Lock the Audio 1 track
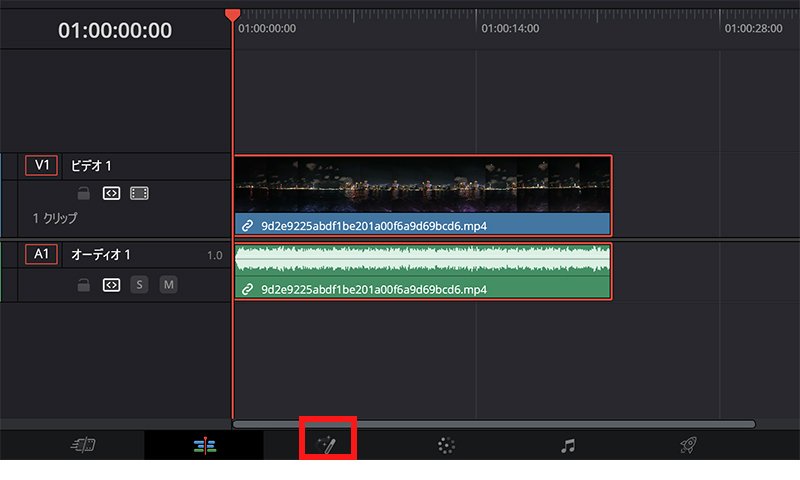The height and width of the screenshot is (480, 800). [84, 285]
